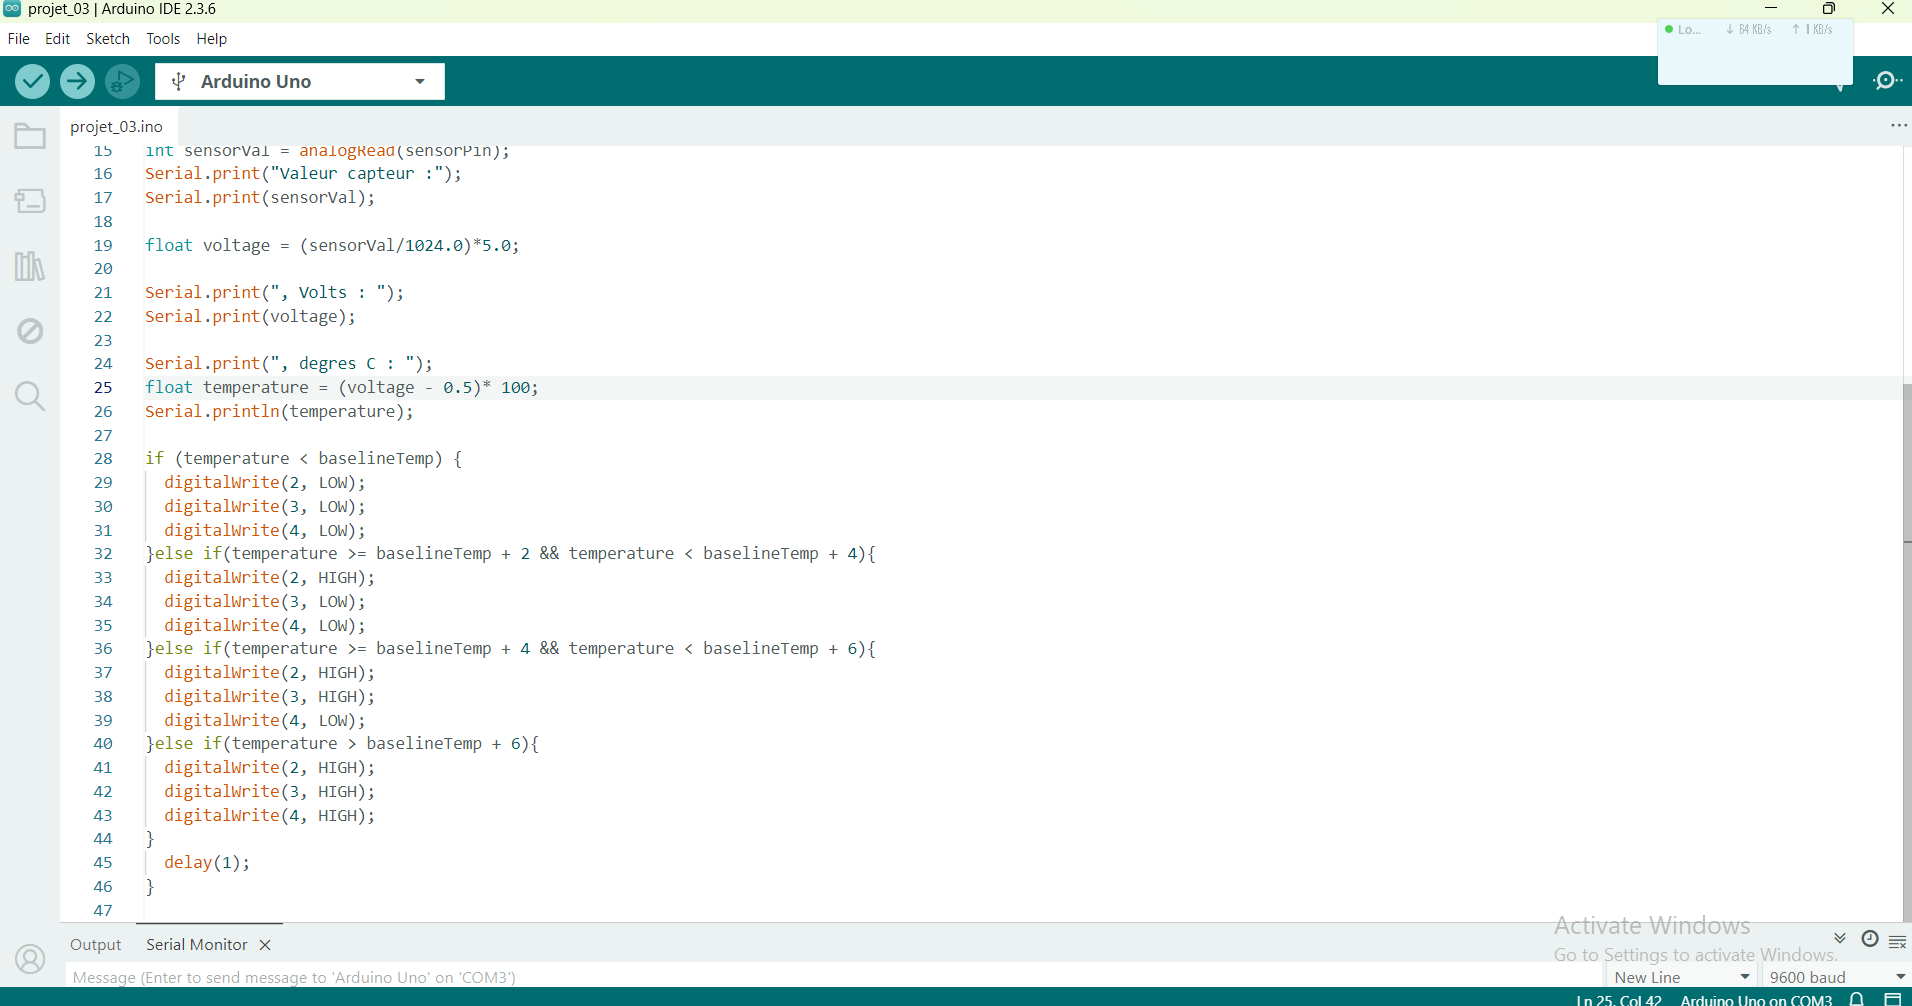Collapse the Serial Monitor panel with the chevron
This screenshot has width=1912, height=1006.
(1839, 937)
